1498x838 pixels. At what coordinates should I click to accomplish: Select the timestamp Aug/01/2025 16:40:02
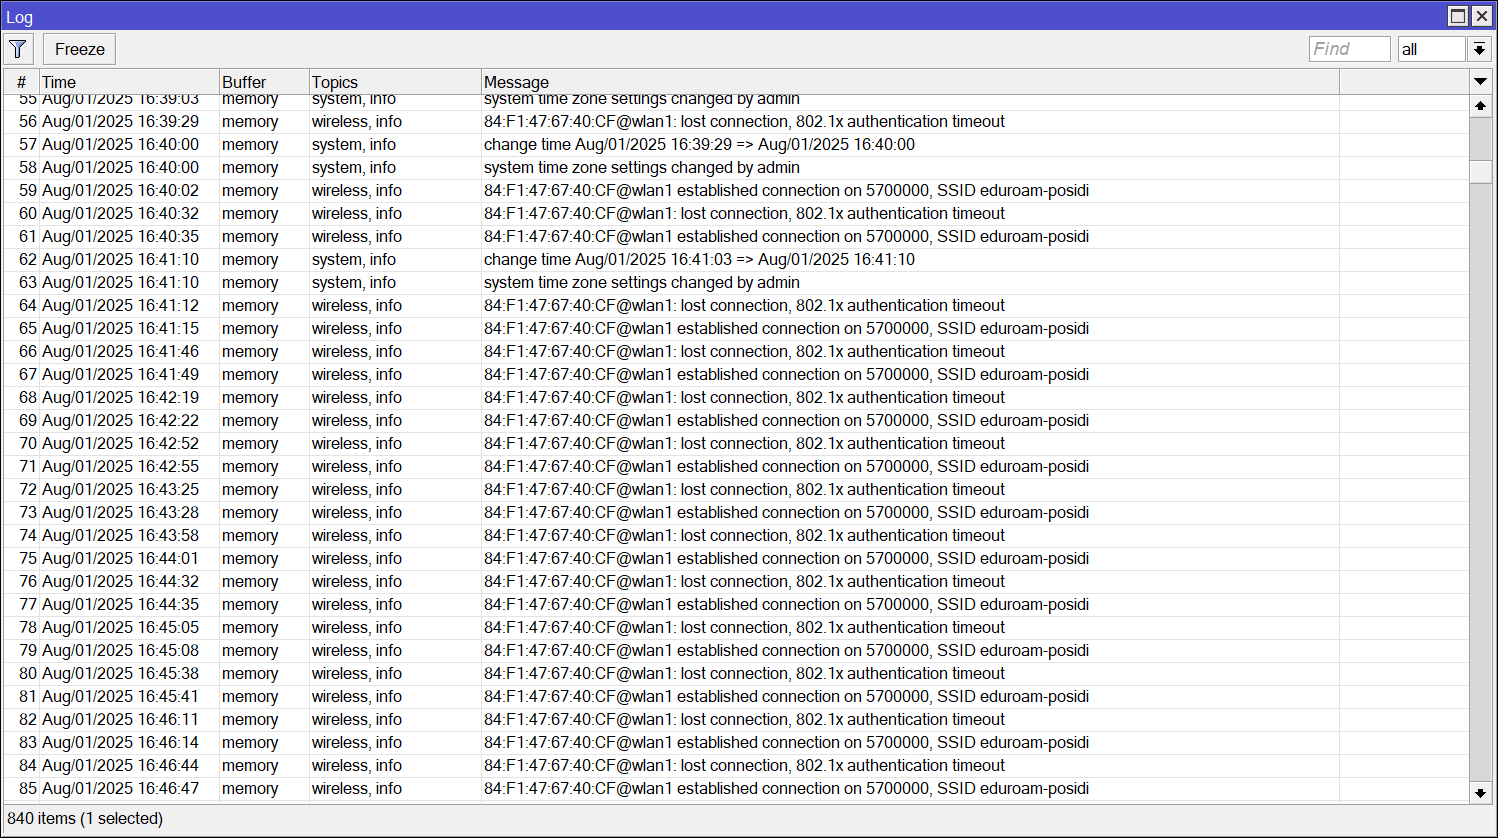(120, 190)
